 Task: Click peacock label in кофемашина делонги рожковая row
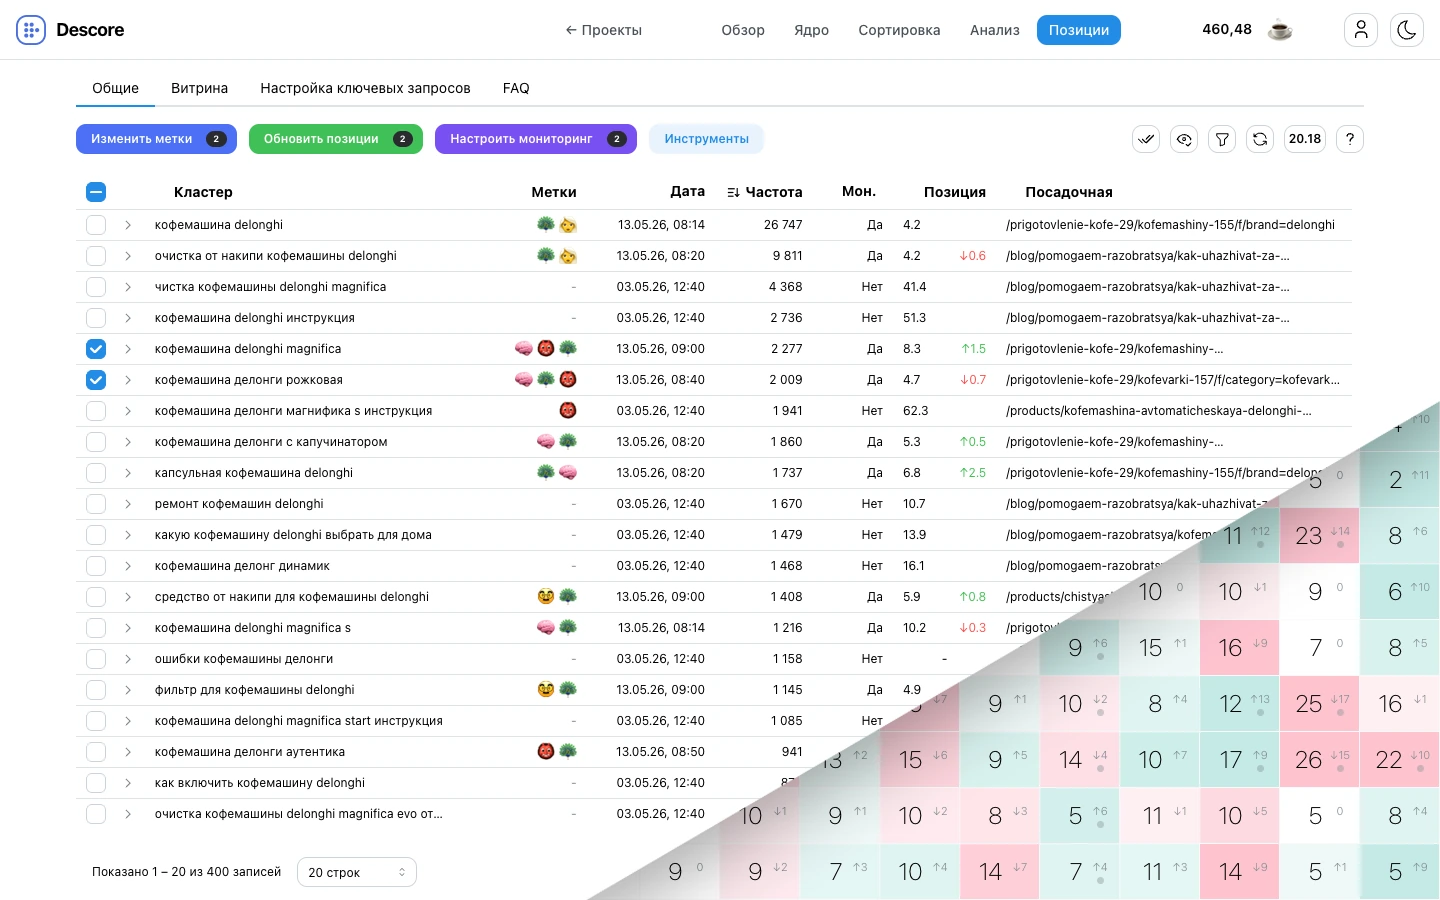point(546,380)
